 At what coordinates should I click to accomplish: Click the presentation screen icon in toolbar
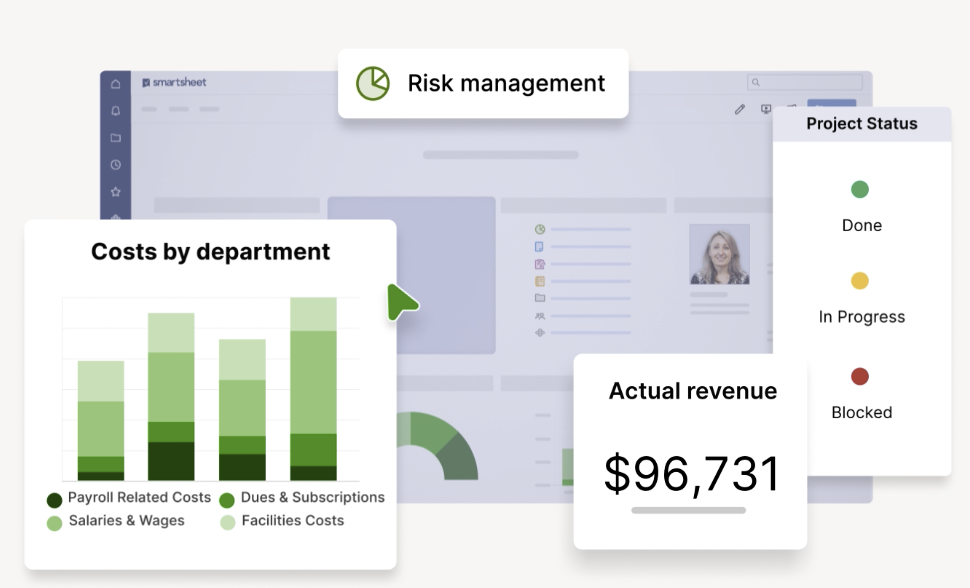[x=766, y=109]
